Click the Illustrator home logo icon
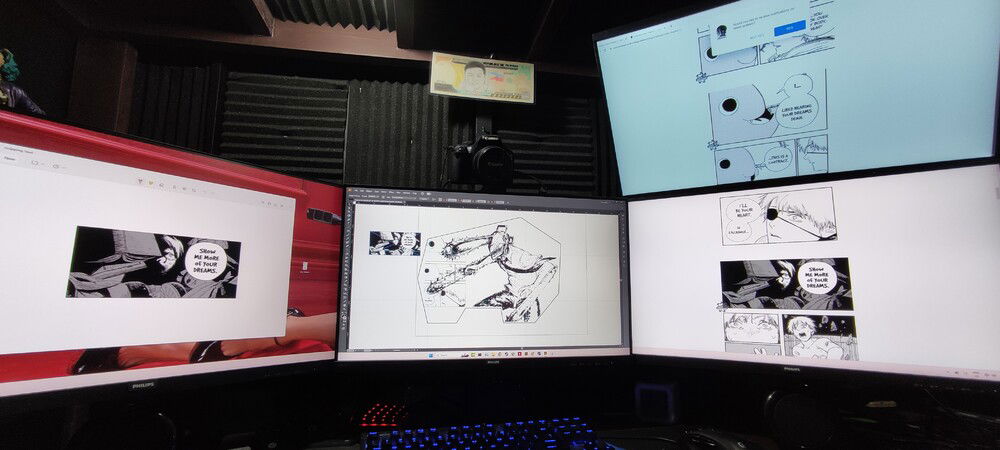 coord(351,192)
